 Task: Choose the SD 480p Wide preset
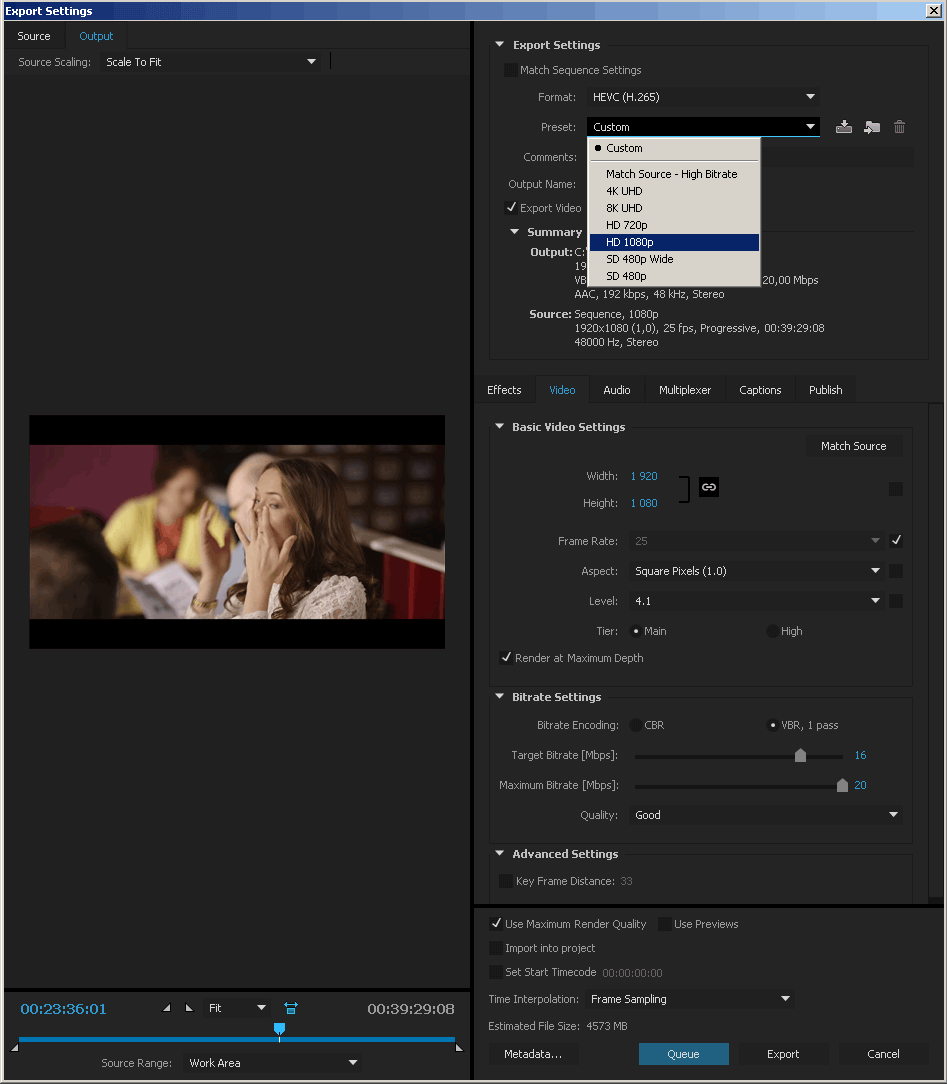point(674,259)
